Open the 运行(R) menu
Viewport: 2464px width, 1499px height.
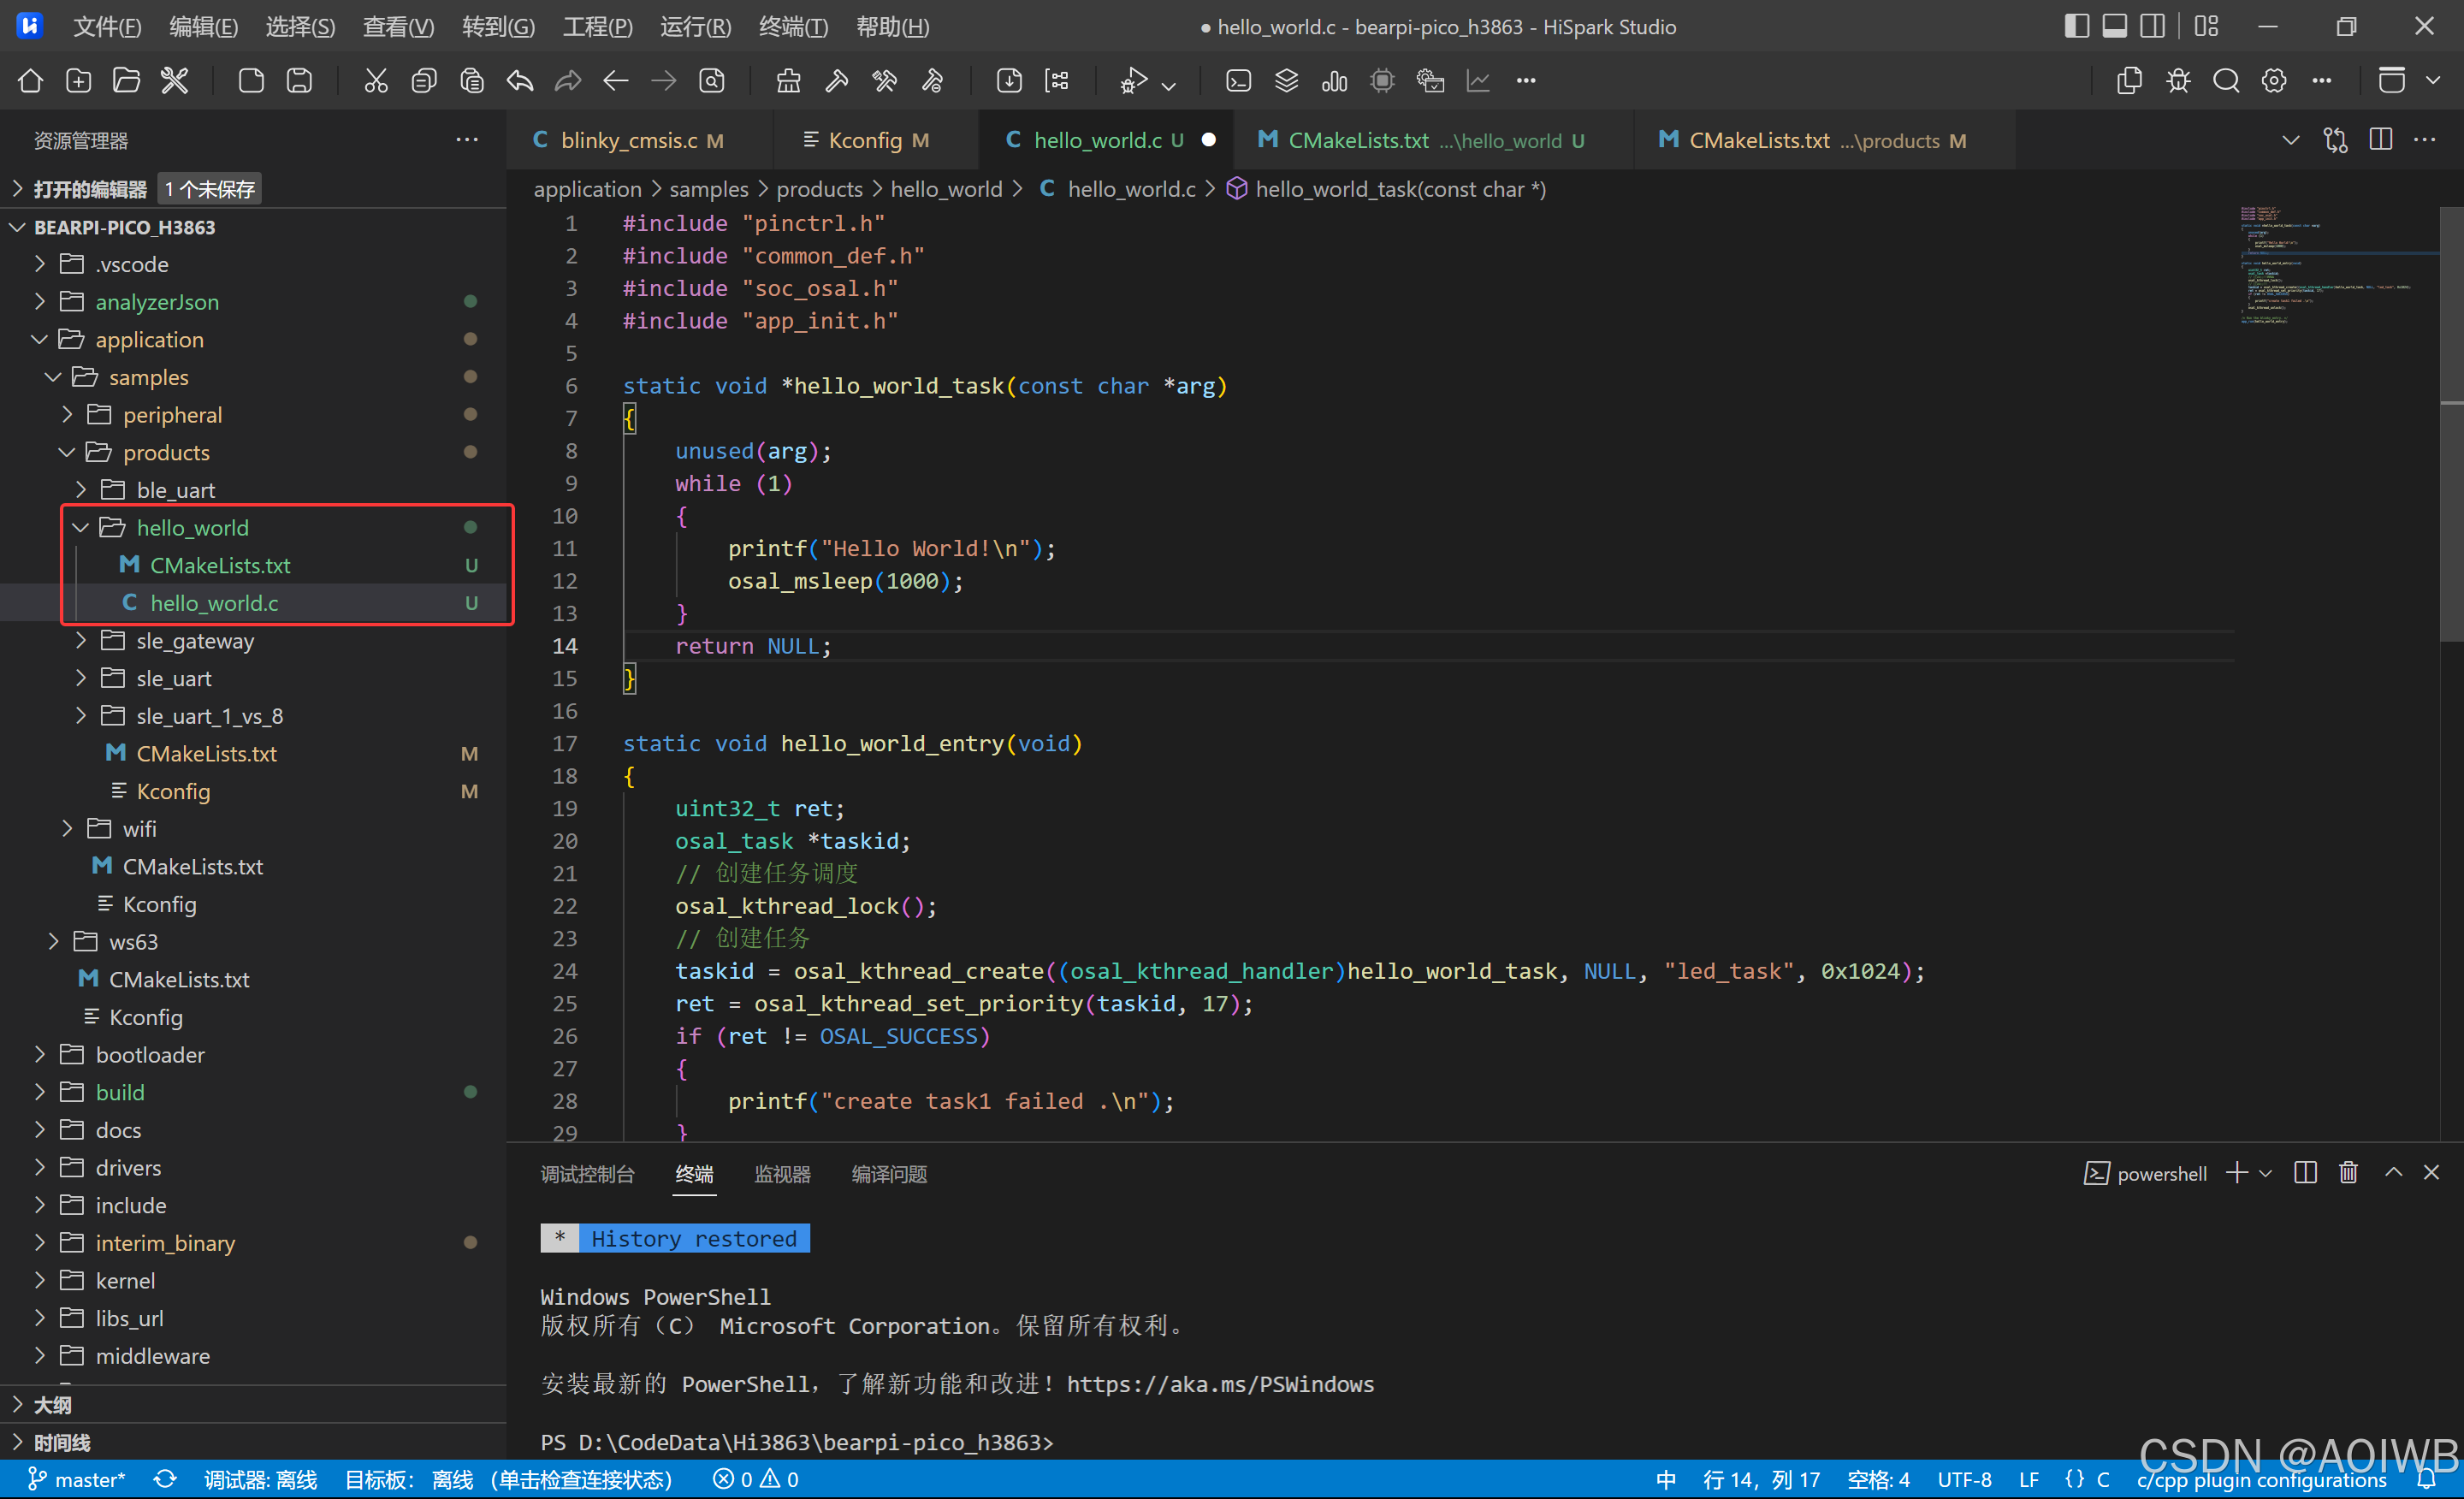[x=695, y=27]
